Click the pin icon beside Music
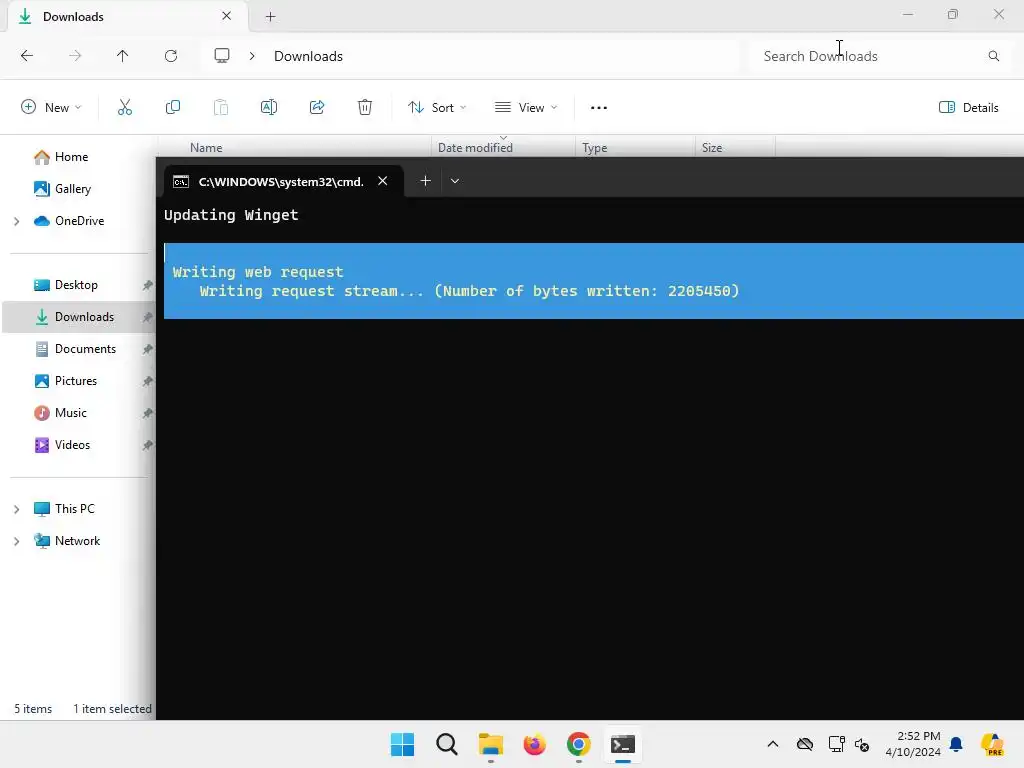Screen dimensions: 1024x768 coord(148,413)
